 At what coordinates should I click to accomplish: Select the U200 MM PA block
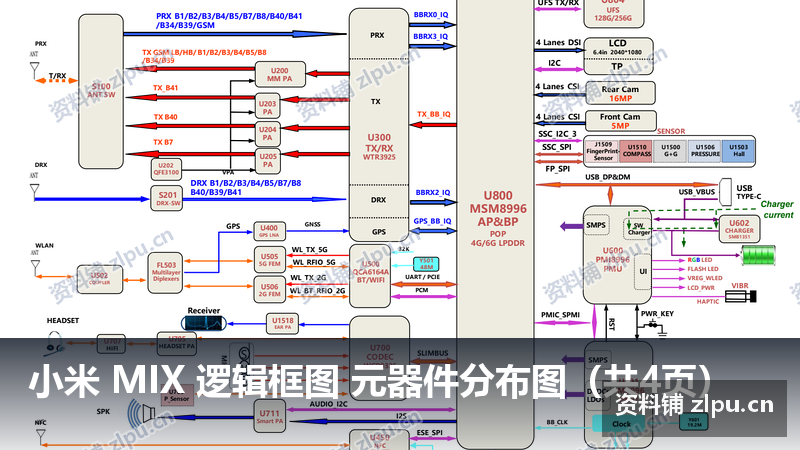pyautogui.click(x=280, y=74)
